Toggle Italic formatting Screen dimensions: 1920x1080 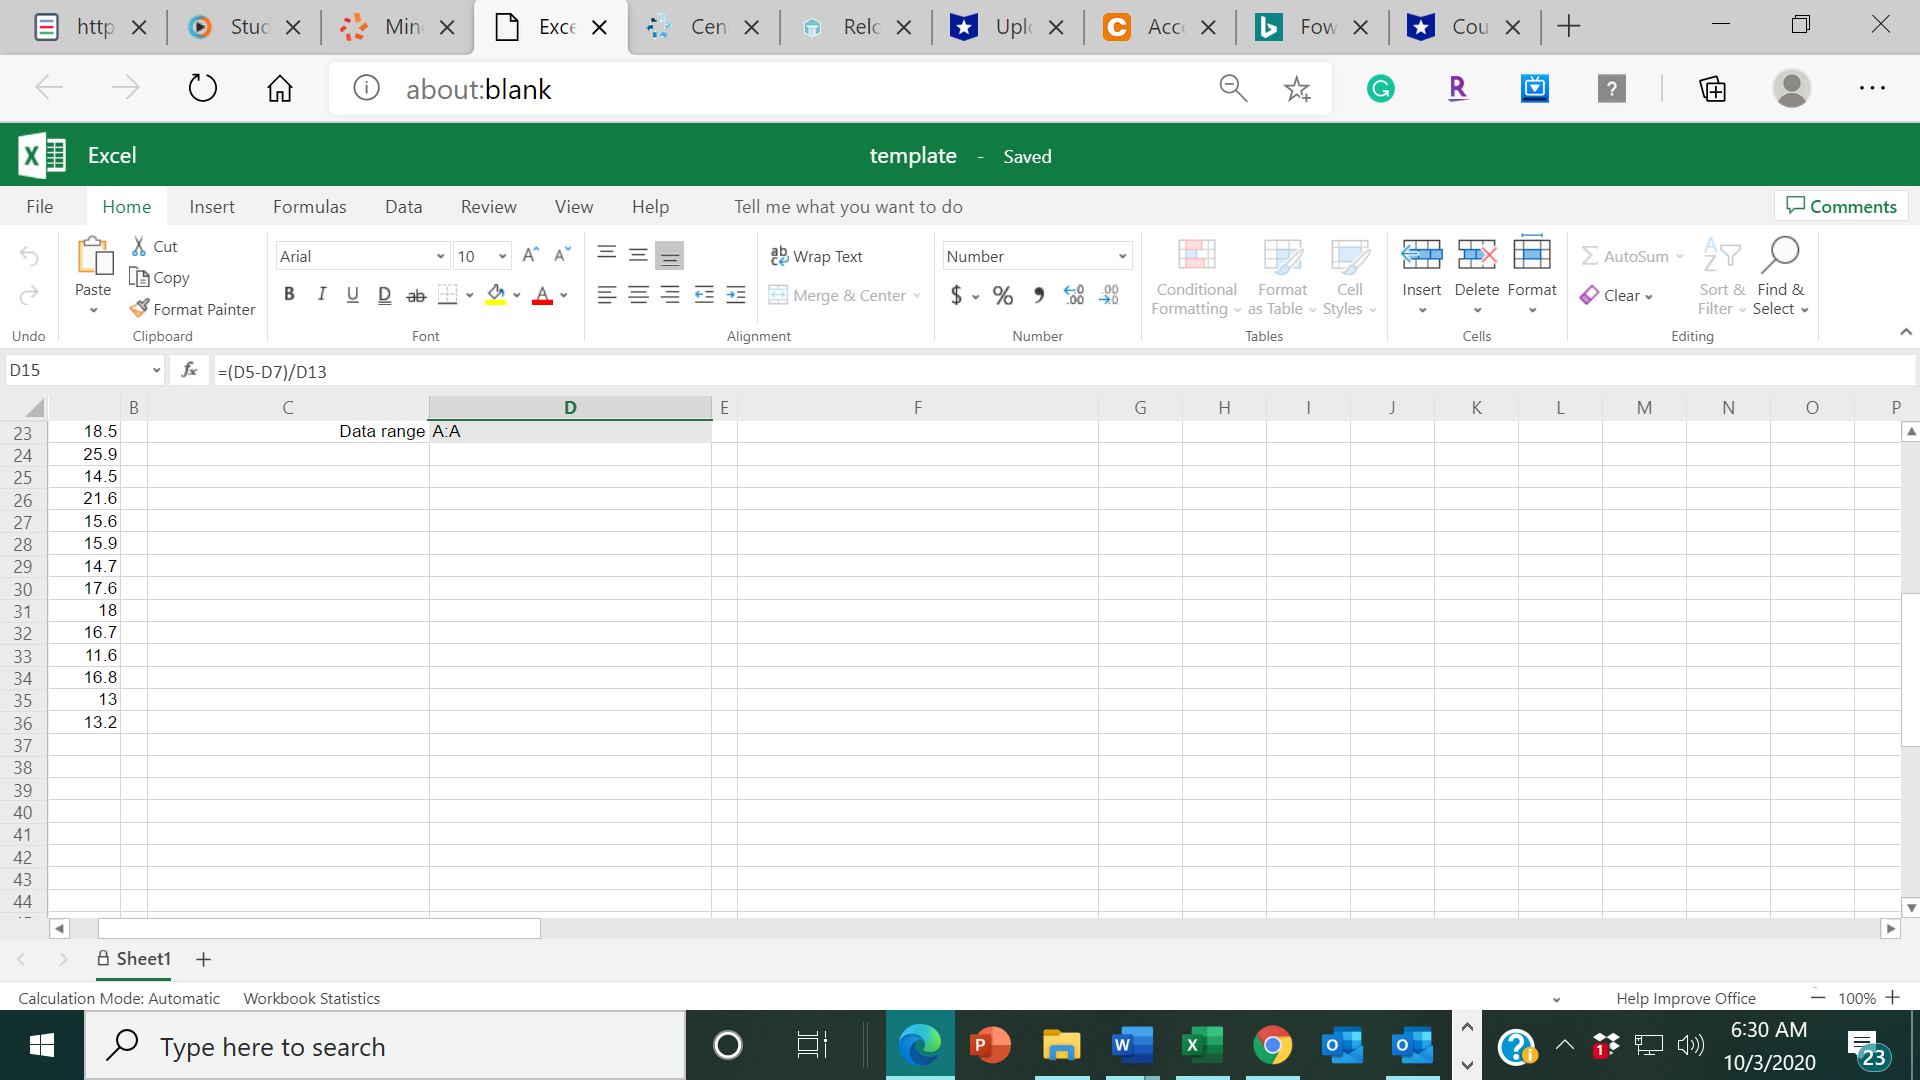(x=321, y=295)
